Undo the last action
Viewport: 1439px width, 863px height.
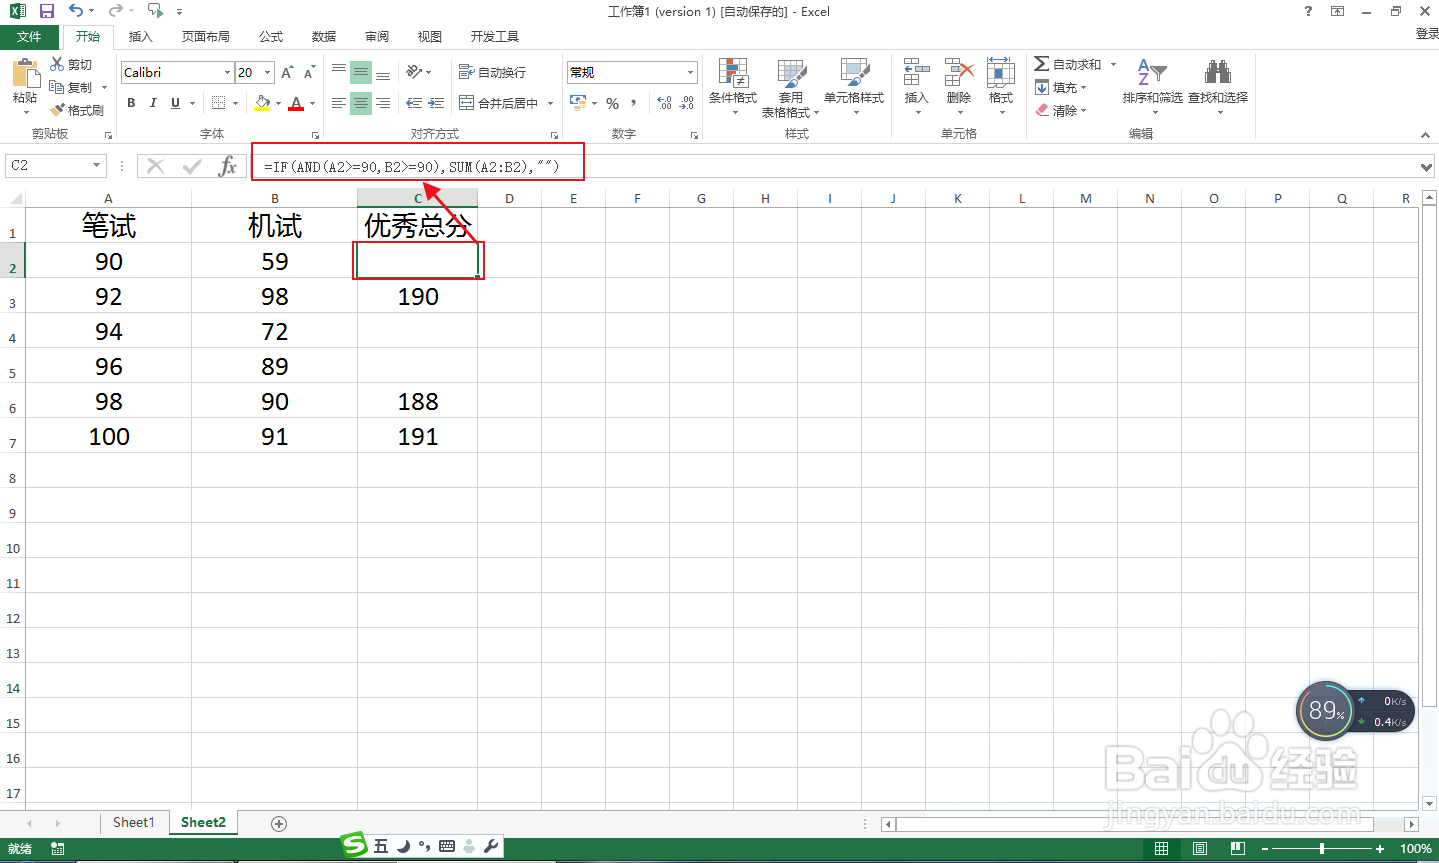point(76,11)
